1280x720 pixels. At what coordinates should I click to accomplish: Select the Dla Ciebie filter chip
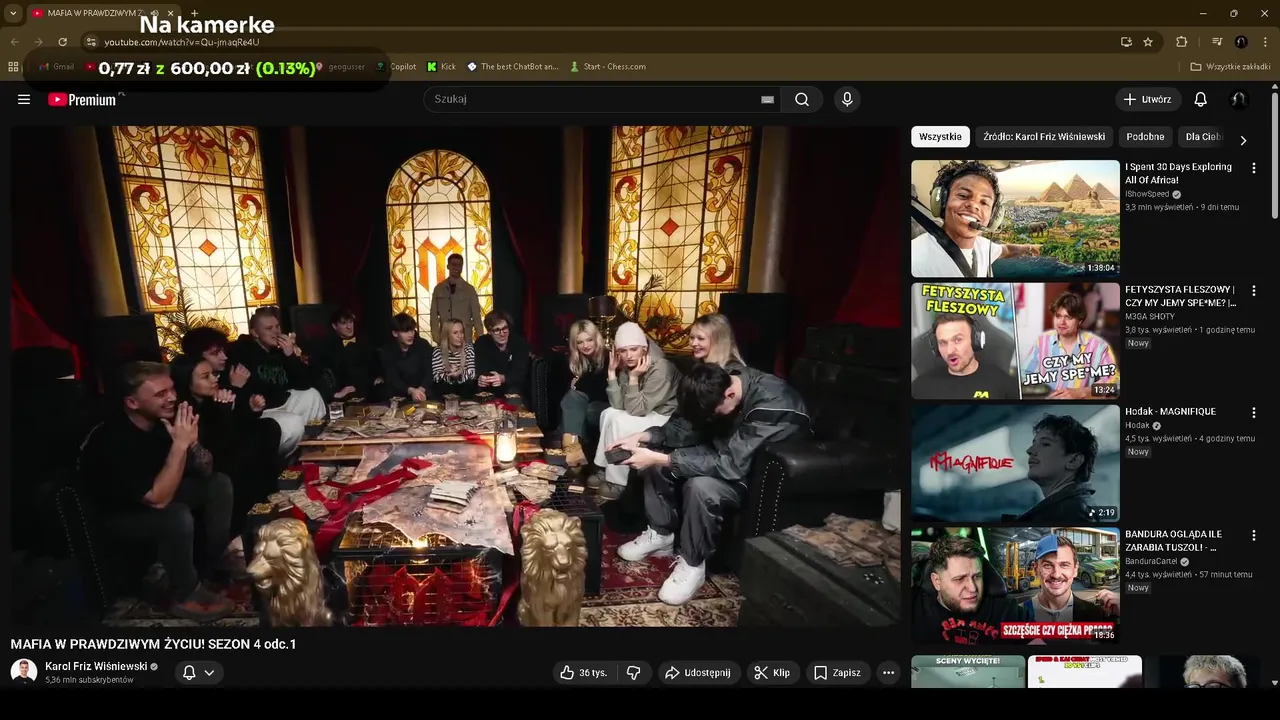[x=1203, y=137]
